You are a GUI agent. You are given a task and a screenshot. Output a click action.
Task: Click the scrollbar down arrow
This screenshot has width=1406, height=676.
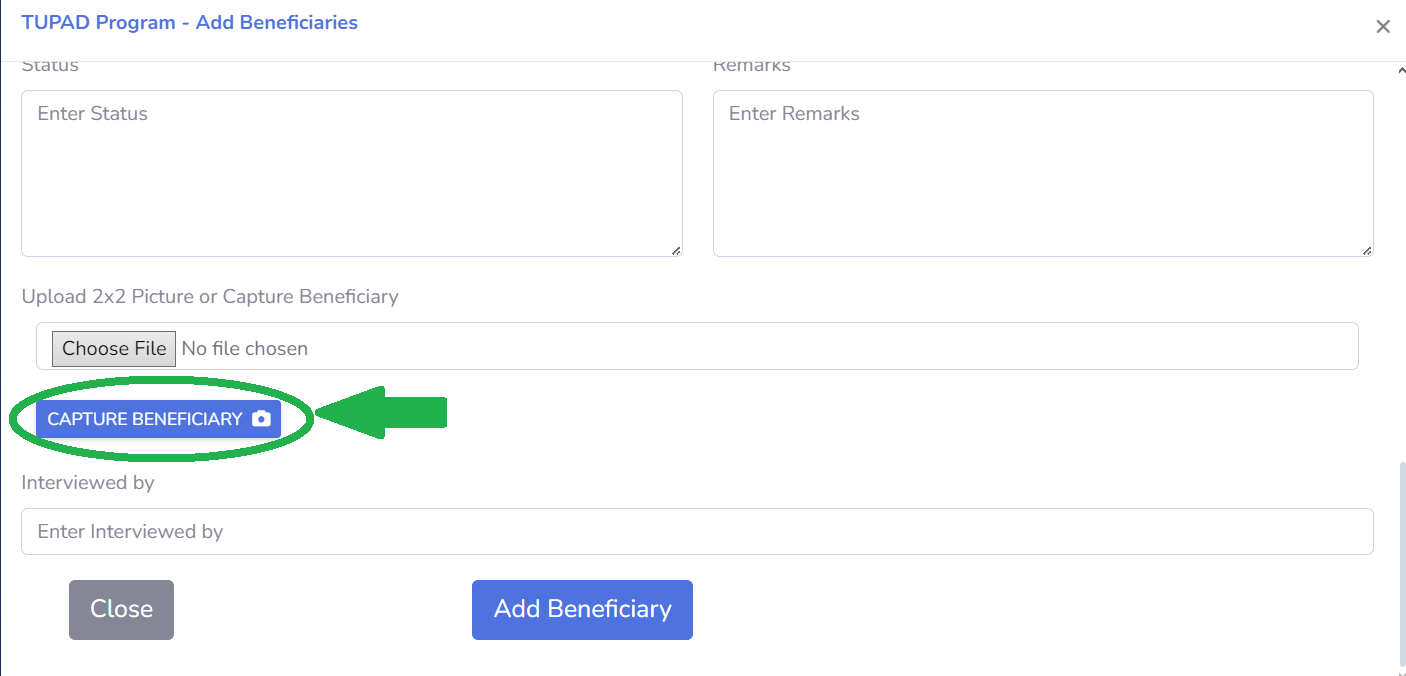(x=1400, y=671)
